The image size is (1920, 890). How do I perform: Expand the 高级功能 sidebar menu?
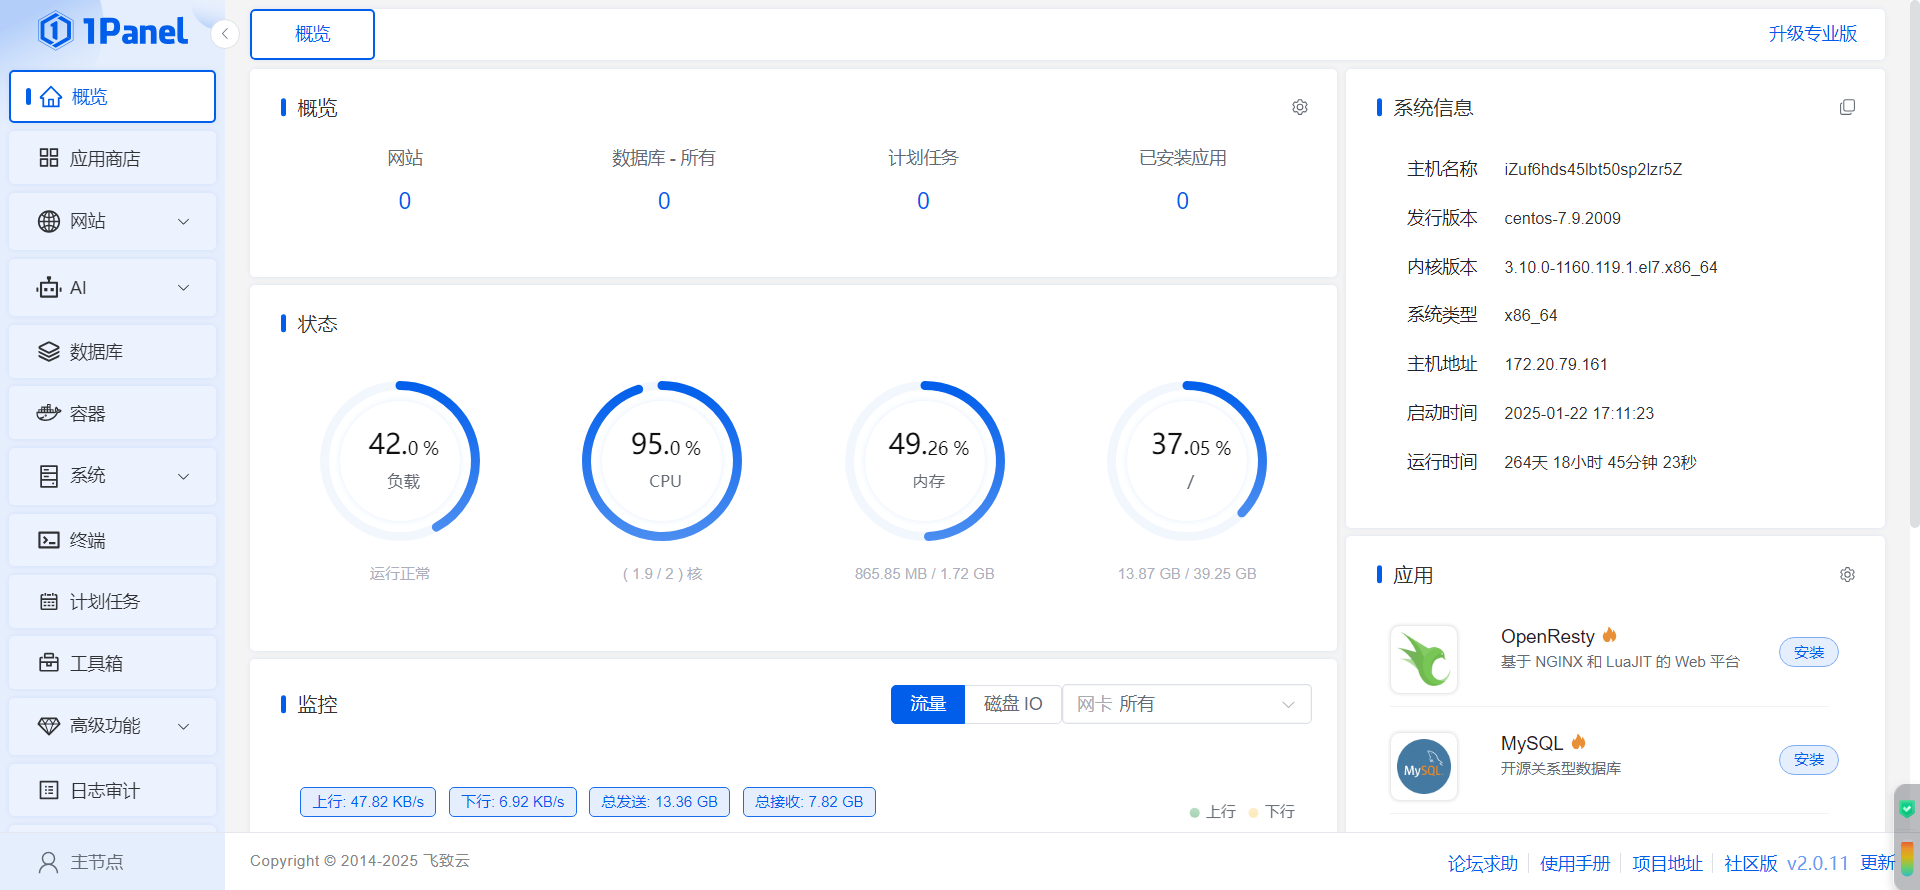112,726
